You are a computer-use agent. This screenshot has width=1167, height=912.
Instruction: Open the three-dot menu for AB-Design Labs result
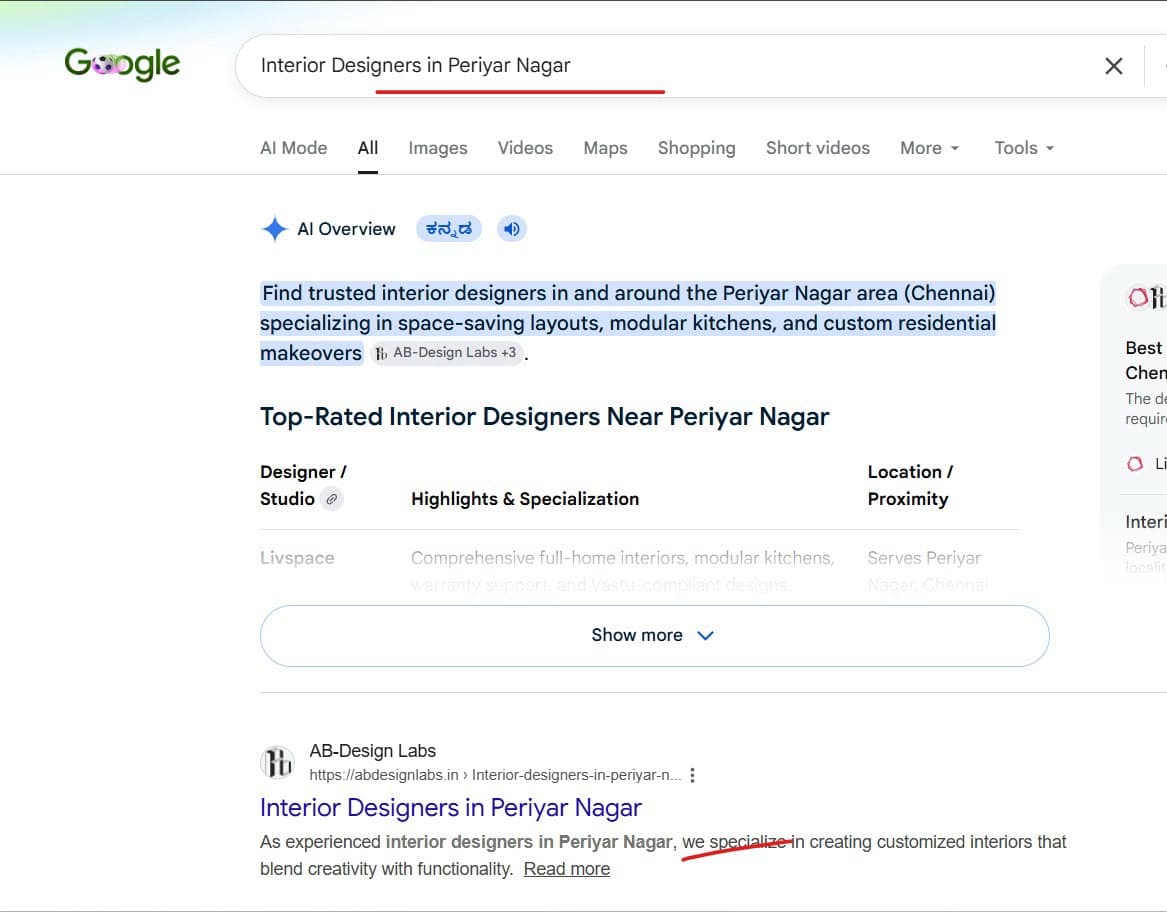pyautogui.click(x=692, y=775)
